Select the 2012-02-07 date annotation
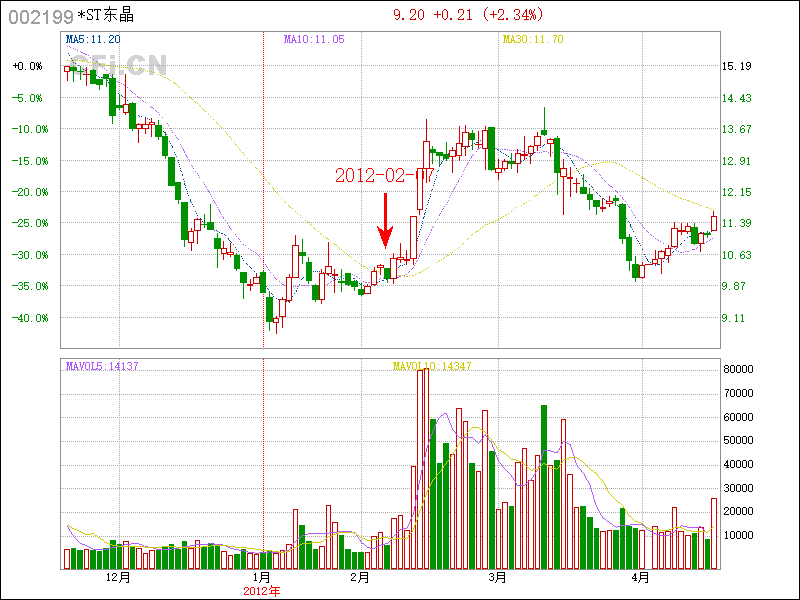Screen dimensions: 800x600 [x=383, y=175]
